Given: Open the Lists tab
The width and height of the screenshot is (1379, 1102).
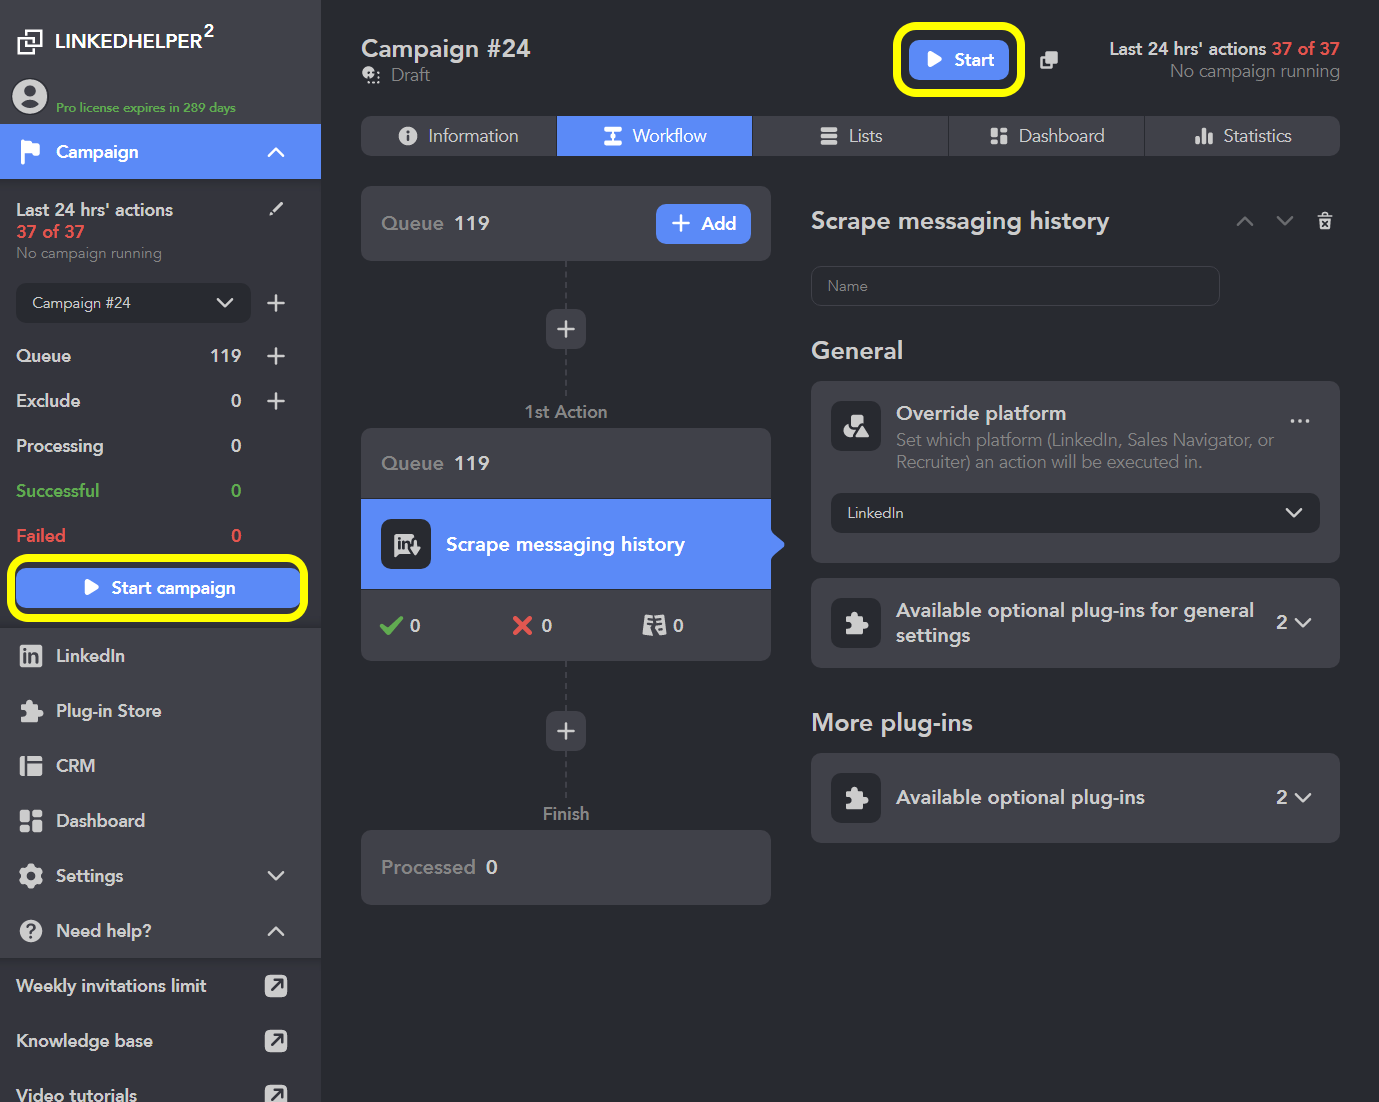Looking at the screenshot, I should (x=850, y=136).
